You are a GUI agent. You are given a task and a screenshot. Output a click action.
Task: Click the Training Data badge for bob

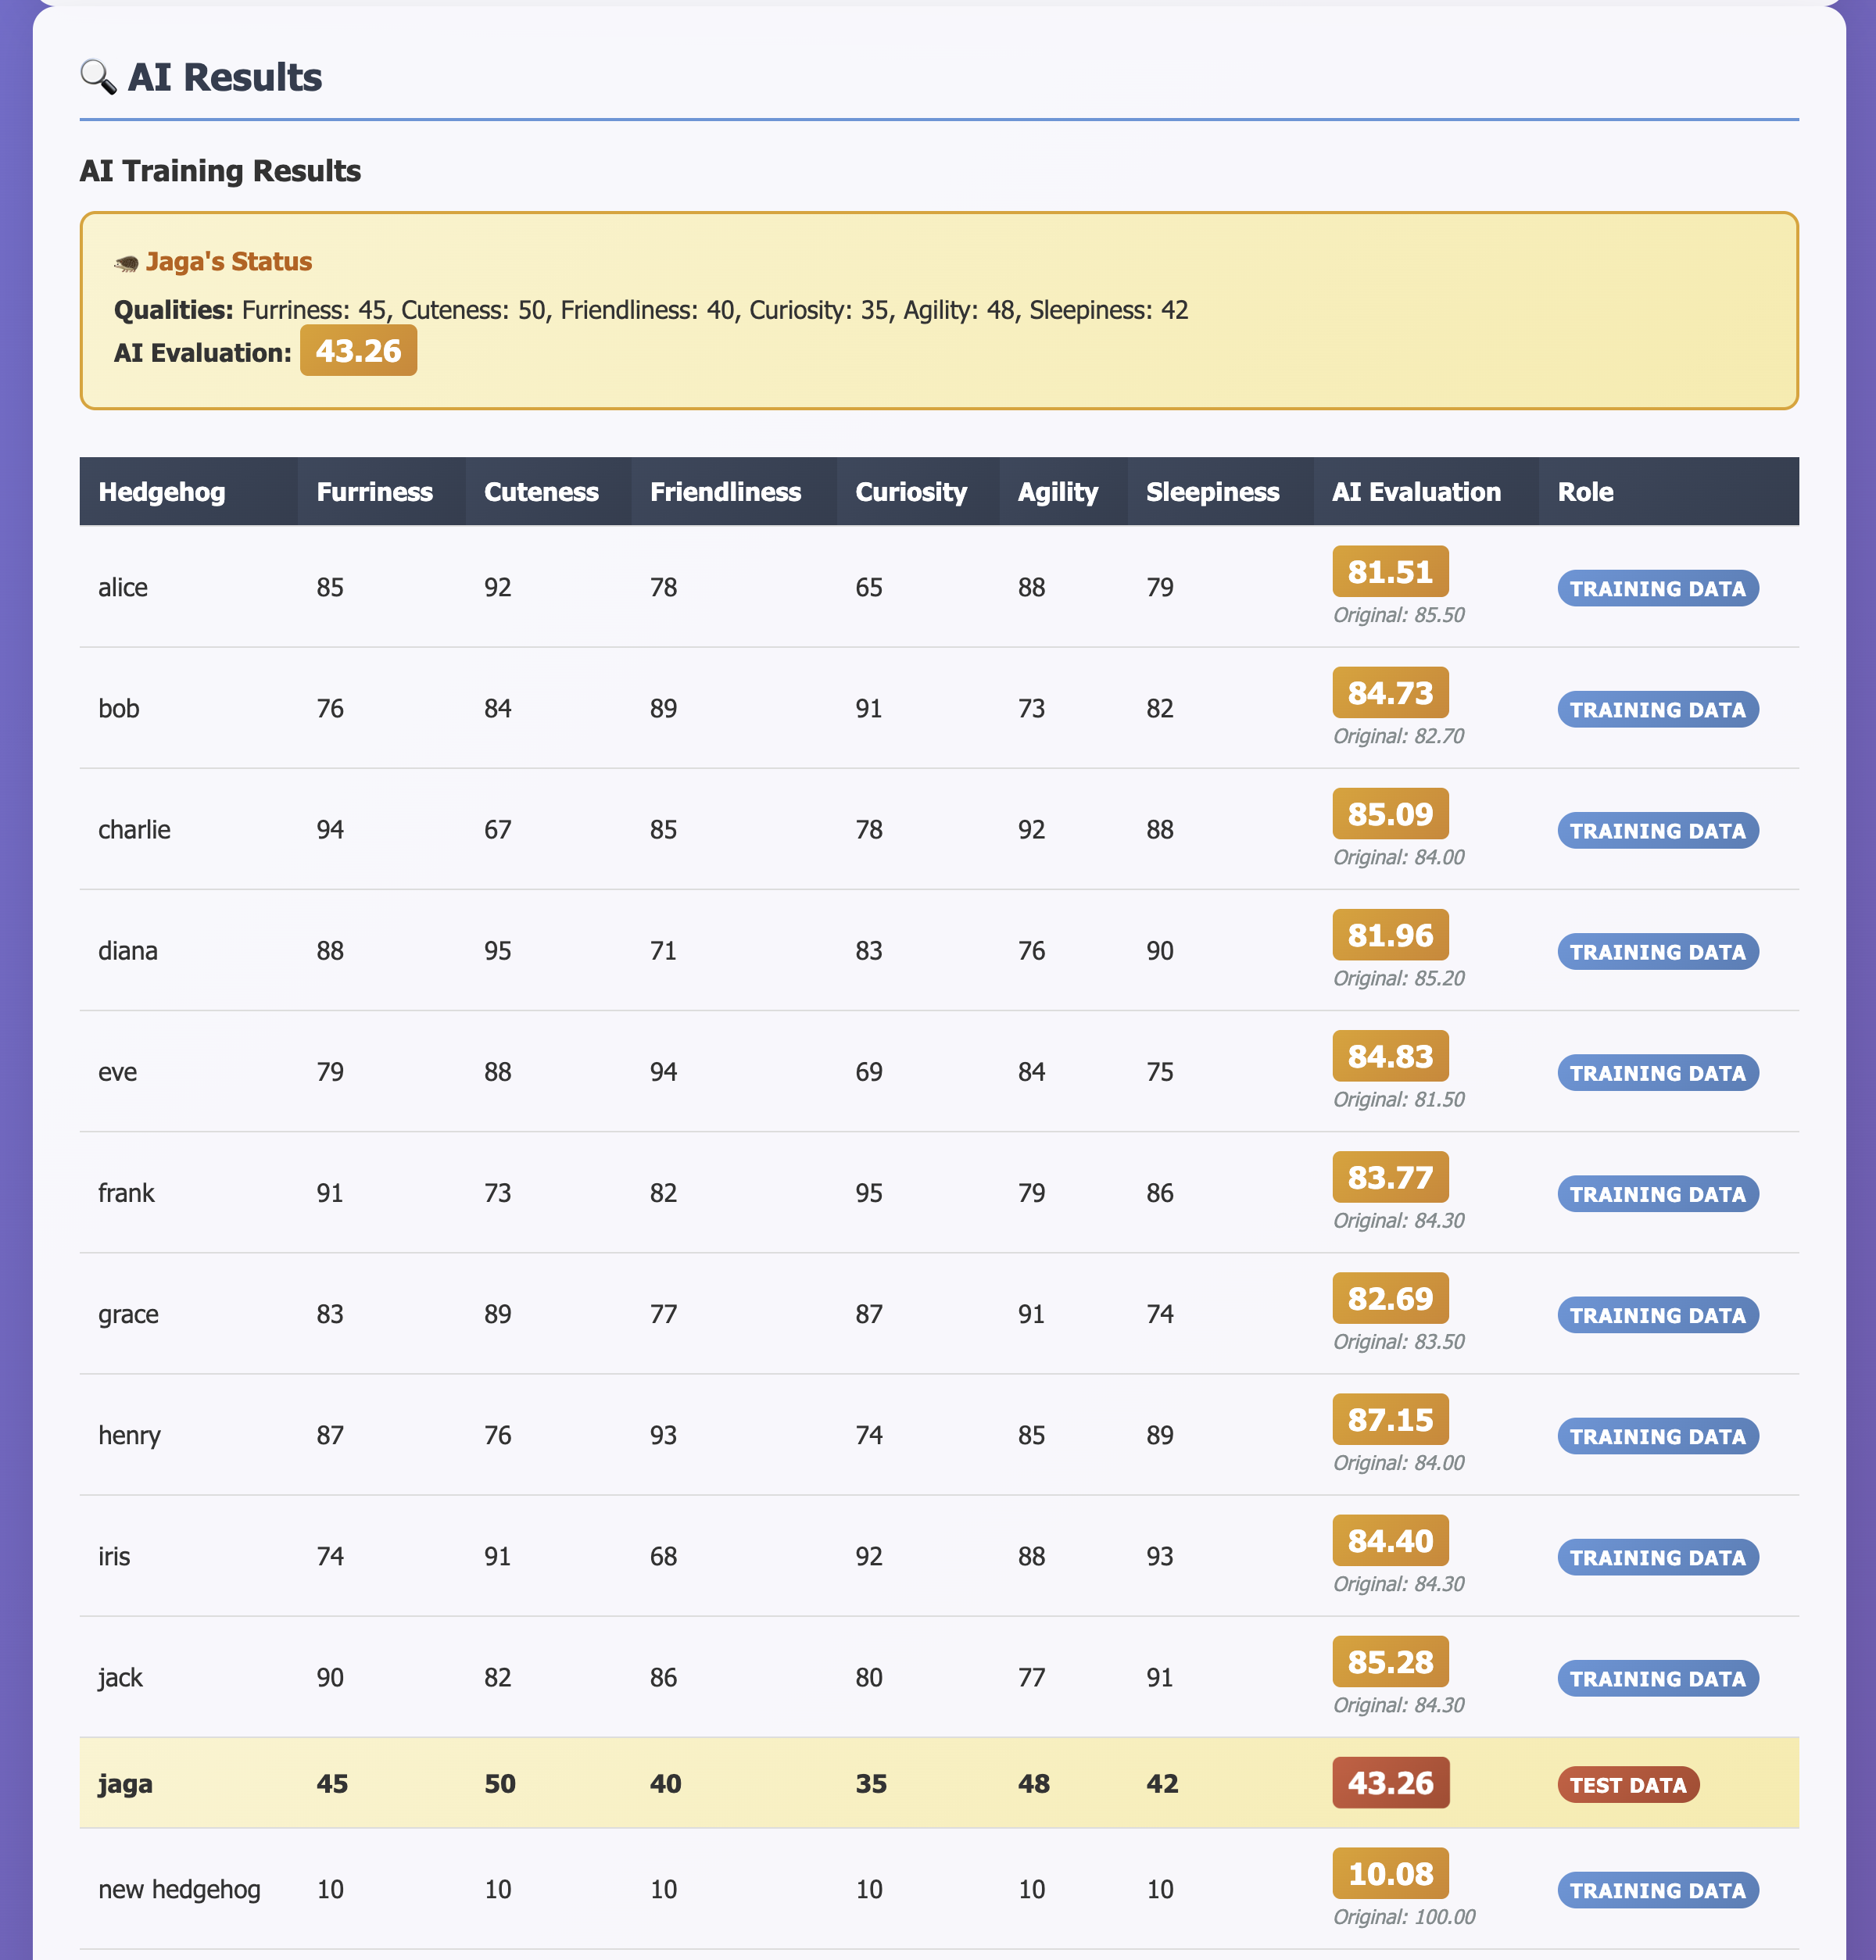tap(1657, 710)
